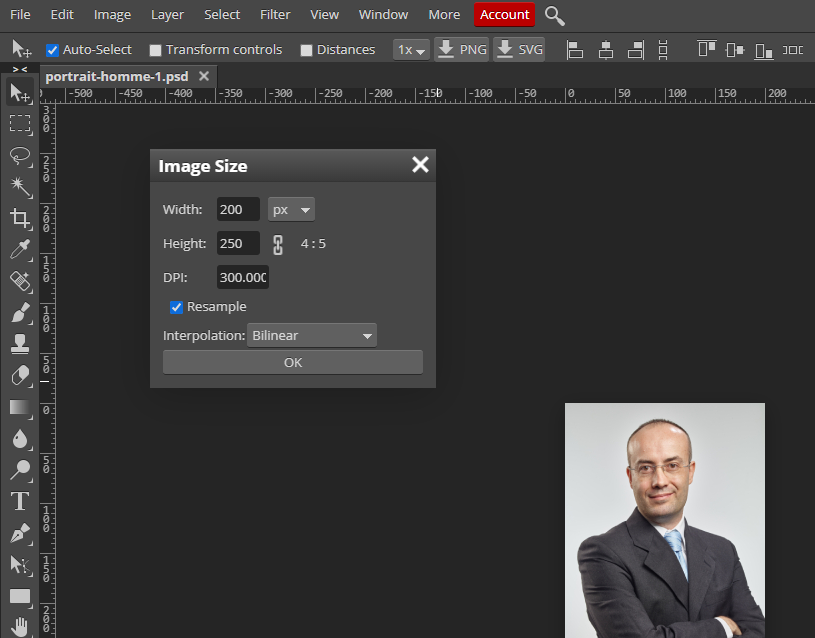
Task: Select the Magic Wand tool
Action: [x=20, y=187]
